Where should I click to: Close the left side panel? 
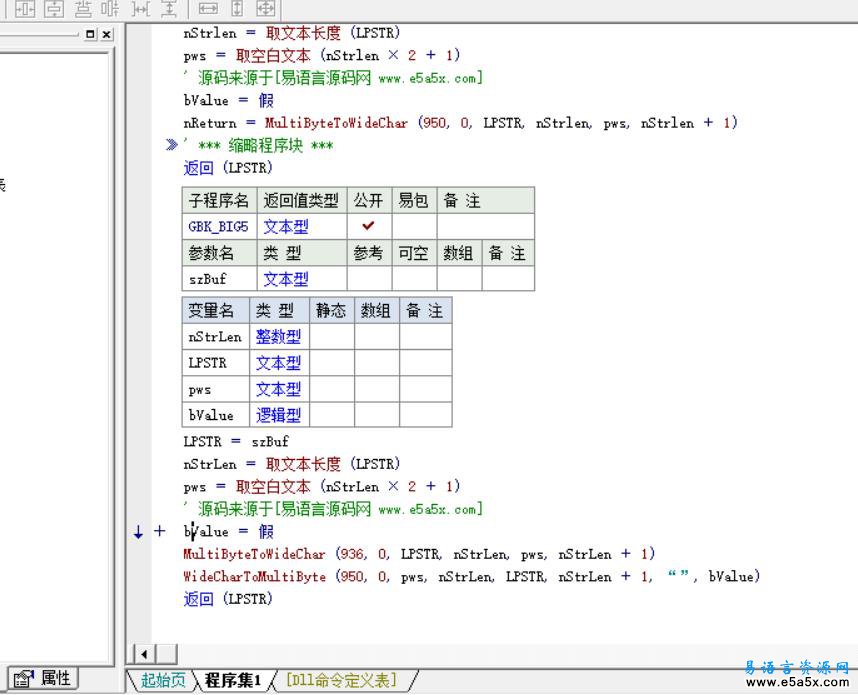(x=107, y=34)
